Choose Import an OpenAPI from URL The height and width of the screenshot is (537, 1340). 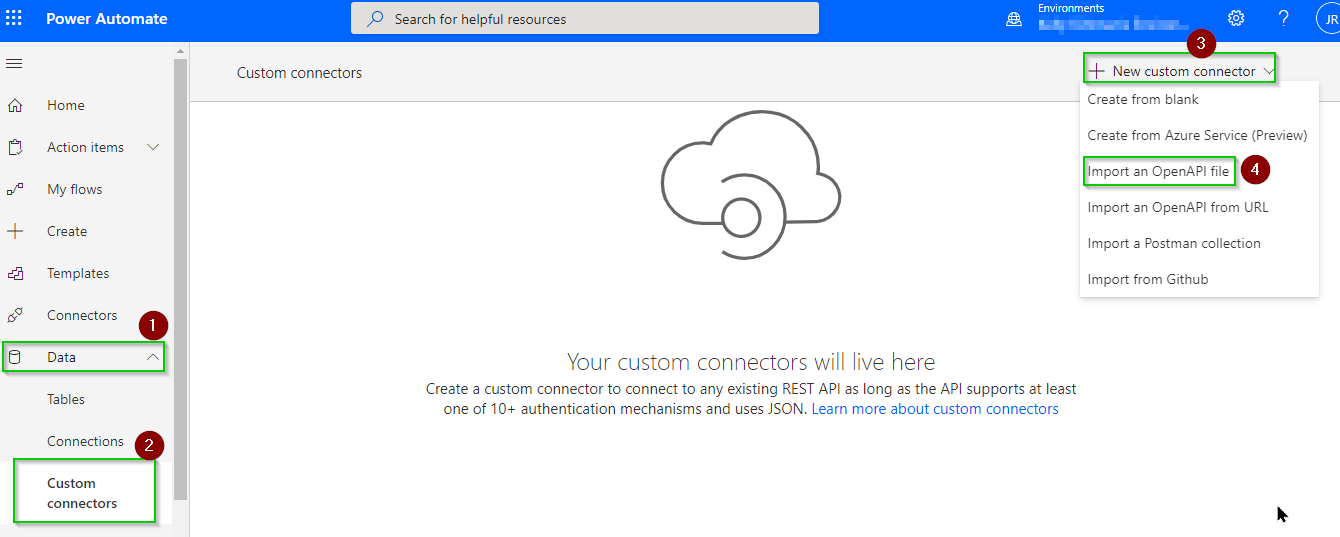point(1178,207)
